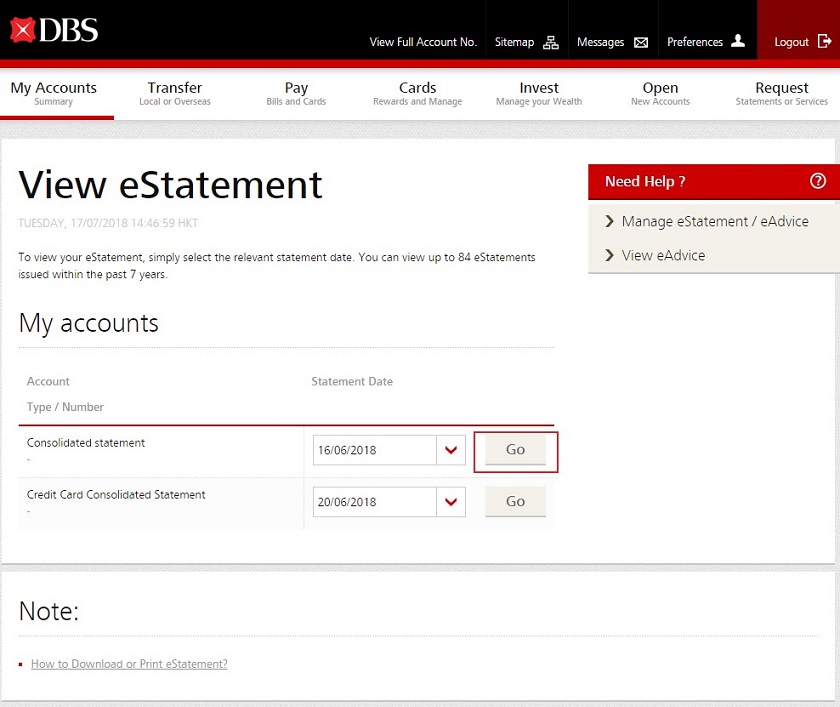
Task: Click the DBS logo
Action: 54,30
